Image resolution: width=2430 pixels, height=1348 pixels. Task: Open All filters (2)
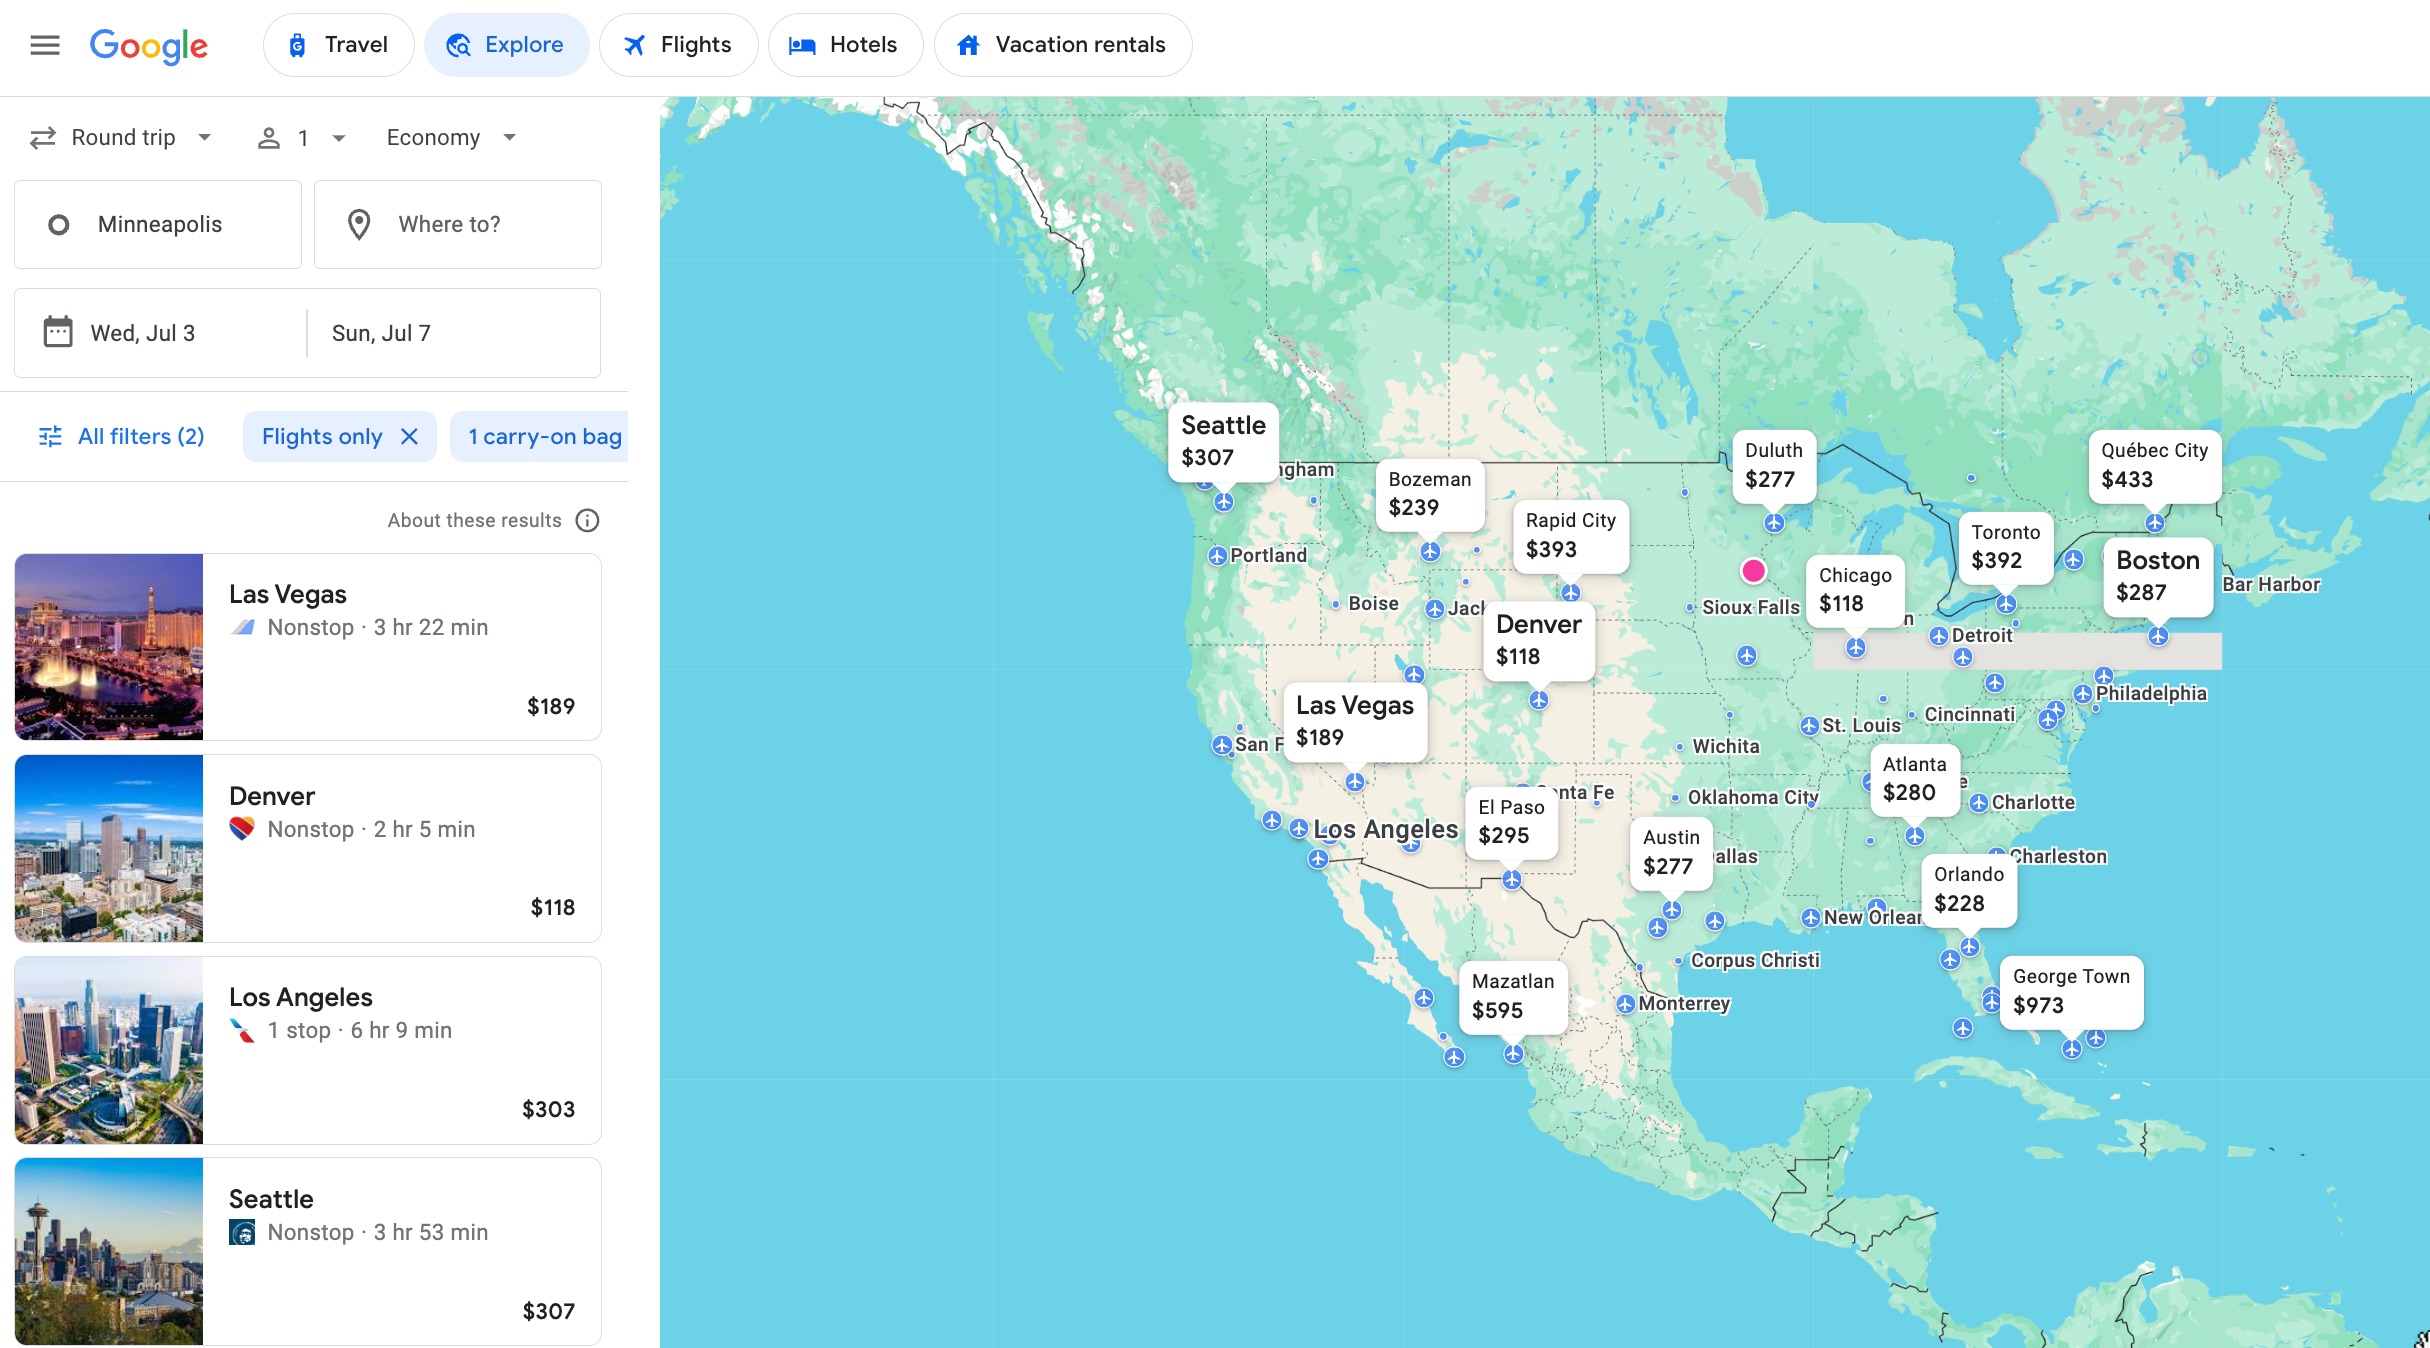pos(121,437)
